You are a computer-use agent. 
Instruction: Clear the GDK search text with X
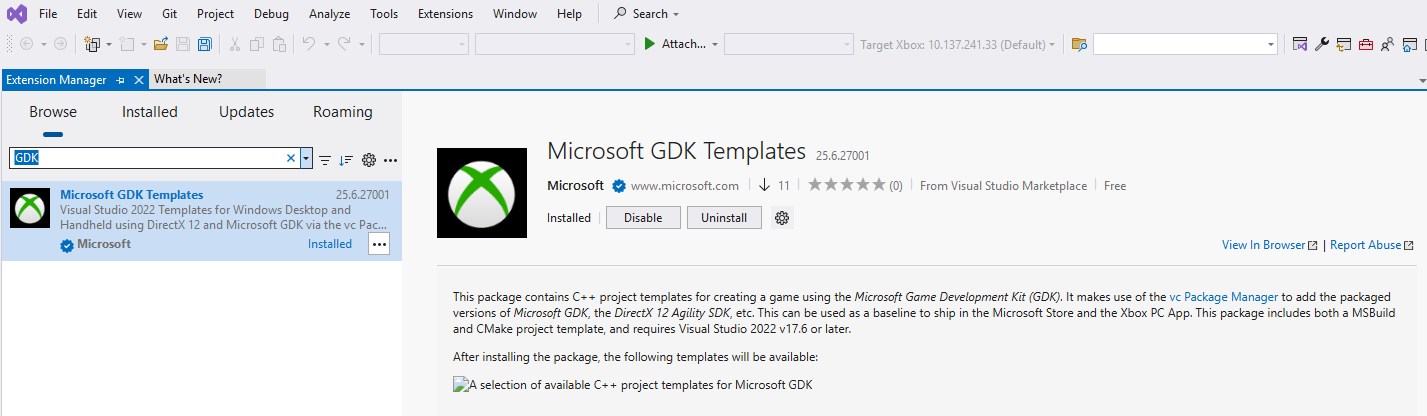(291, 158)
